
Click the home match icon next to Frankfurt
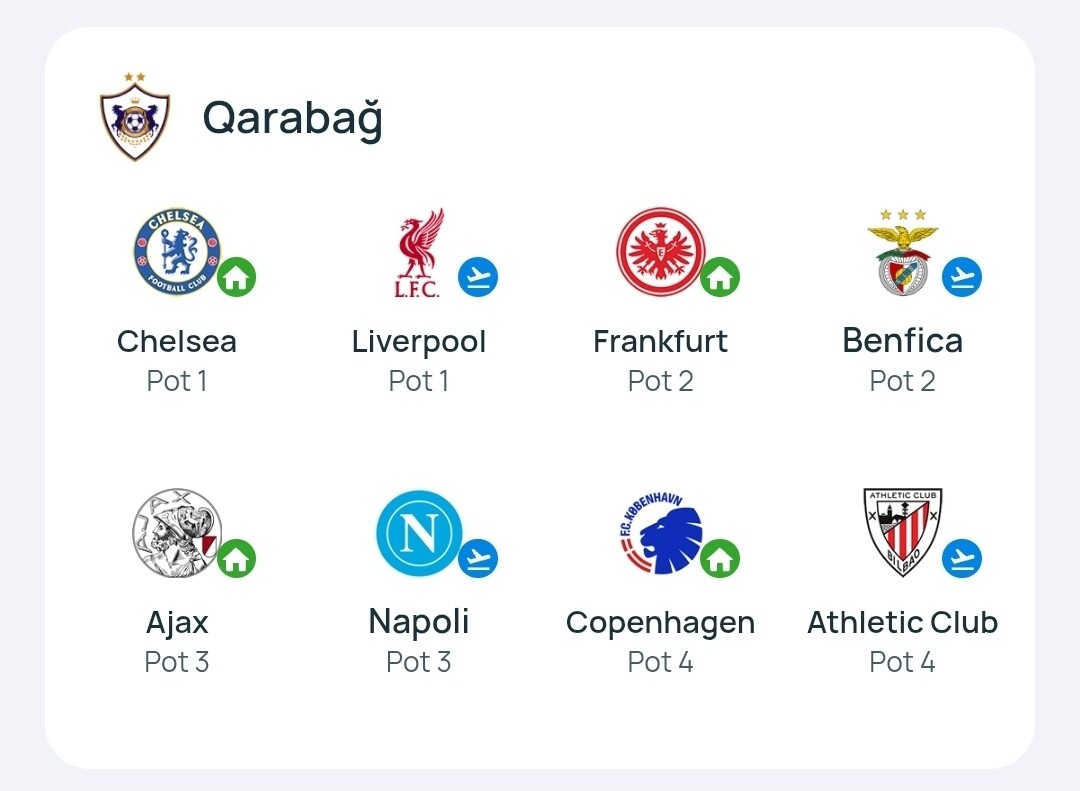coord(720,277)
